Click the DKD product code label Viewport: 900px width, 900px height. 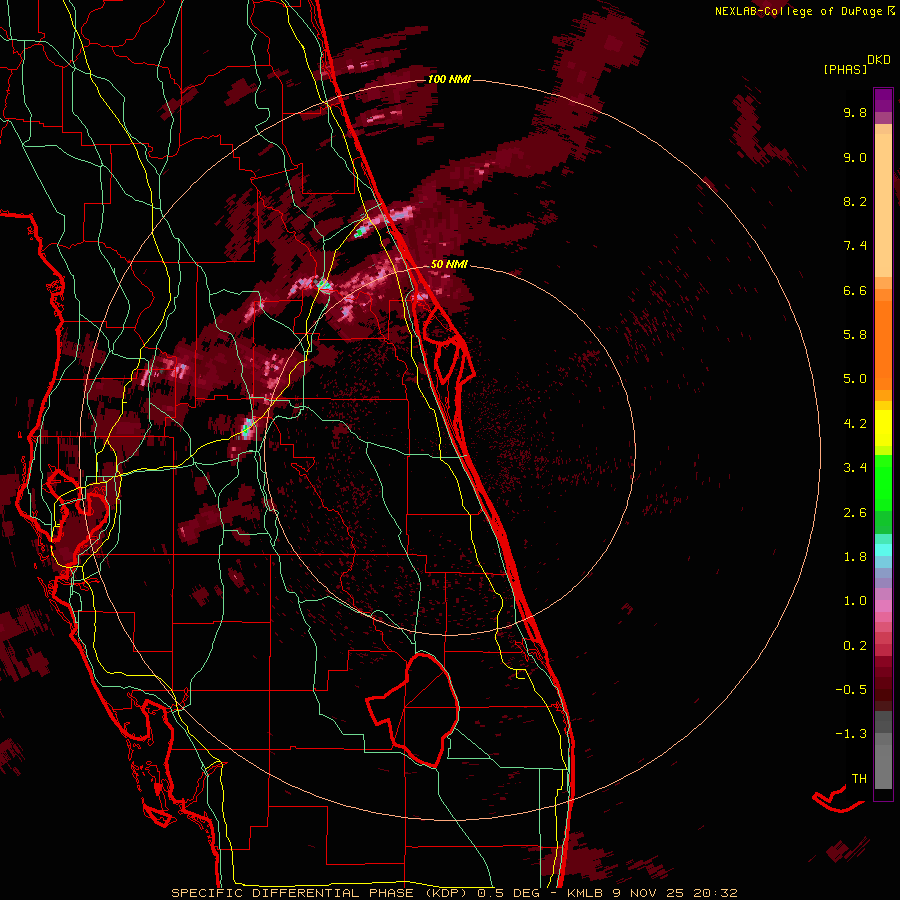coord(879,60)
